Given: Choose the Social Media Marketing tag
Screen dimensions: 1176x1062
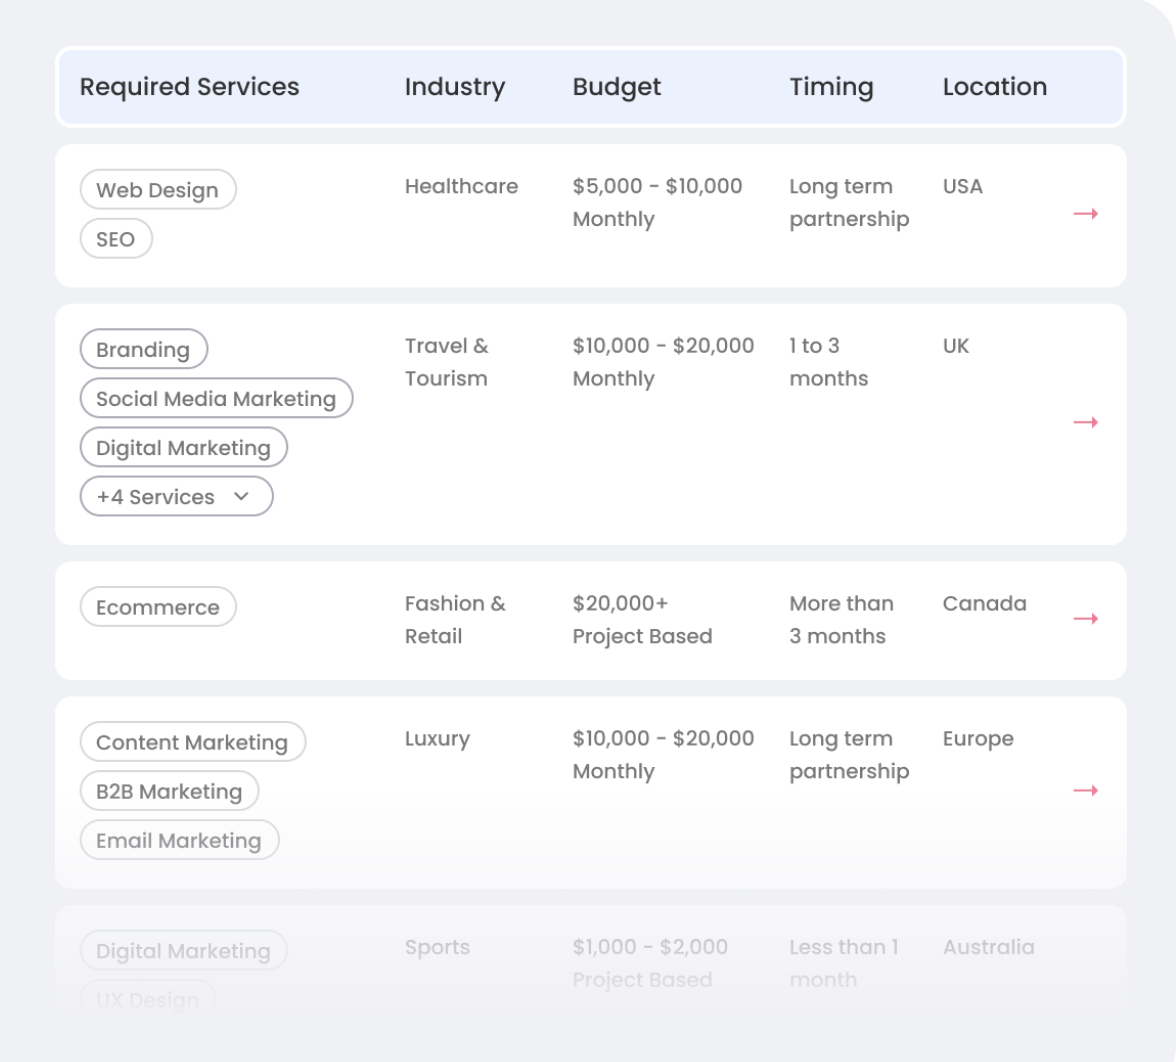Looking at the screenshot, I should coord(216,399).
